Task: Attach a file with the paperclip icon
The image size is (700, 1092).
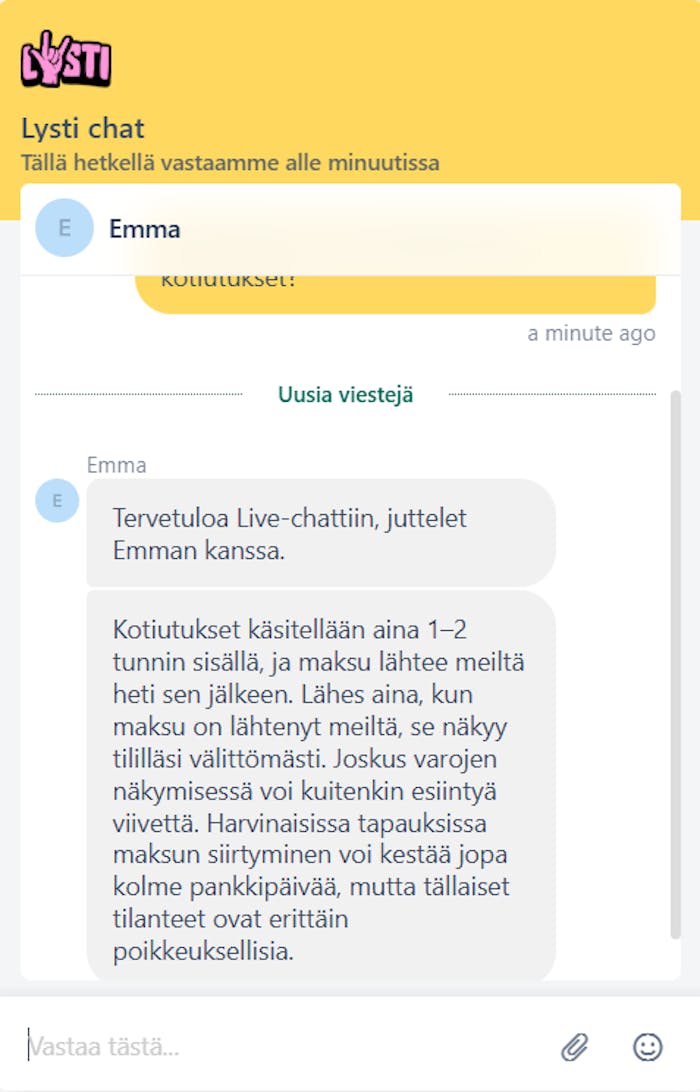Action: 574,1047
